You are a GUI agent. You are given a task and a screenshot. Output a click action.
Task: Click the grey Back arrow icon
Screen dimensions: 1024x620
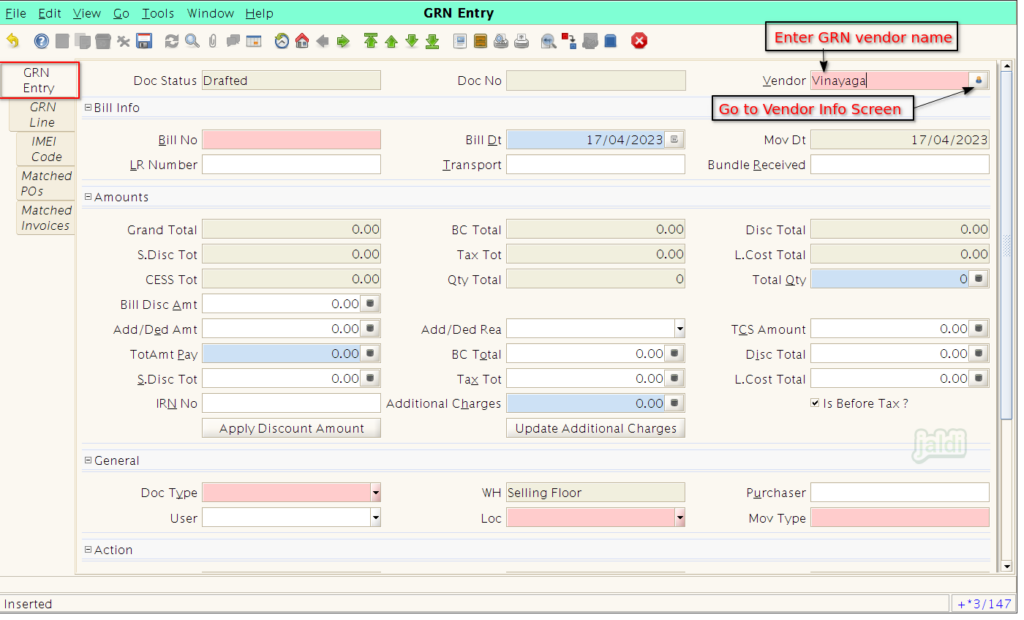pyautogui.click(x=323, y=41)
